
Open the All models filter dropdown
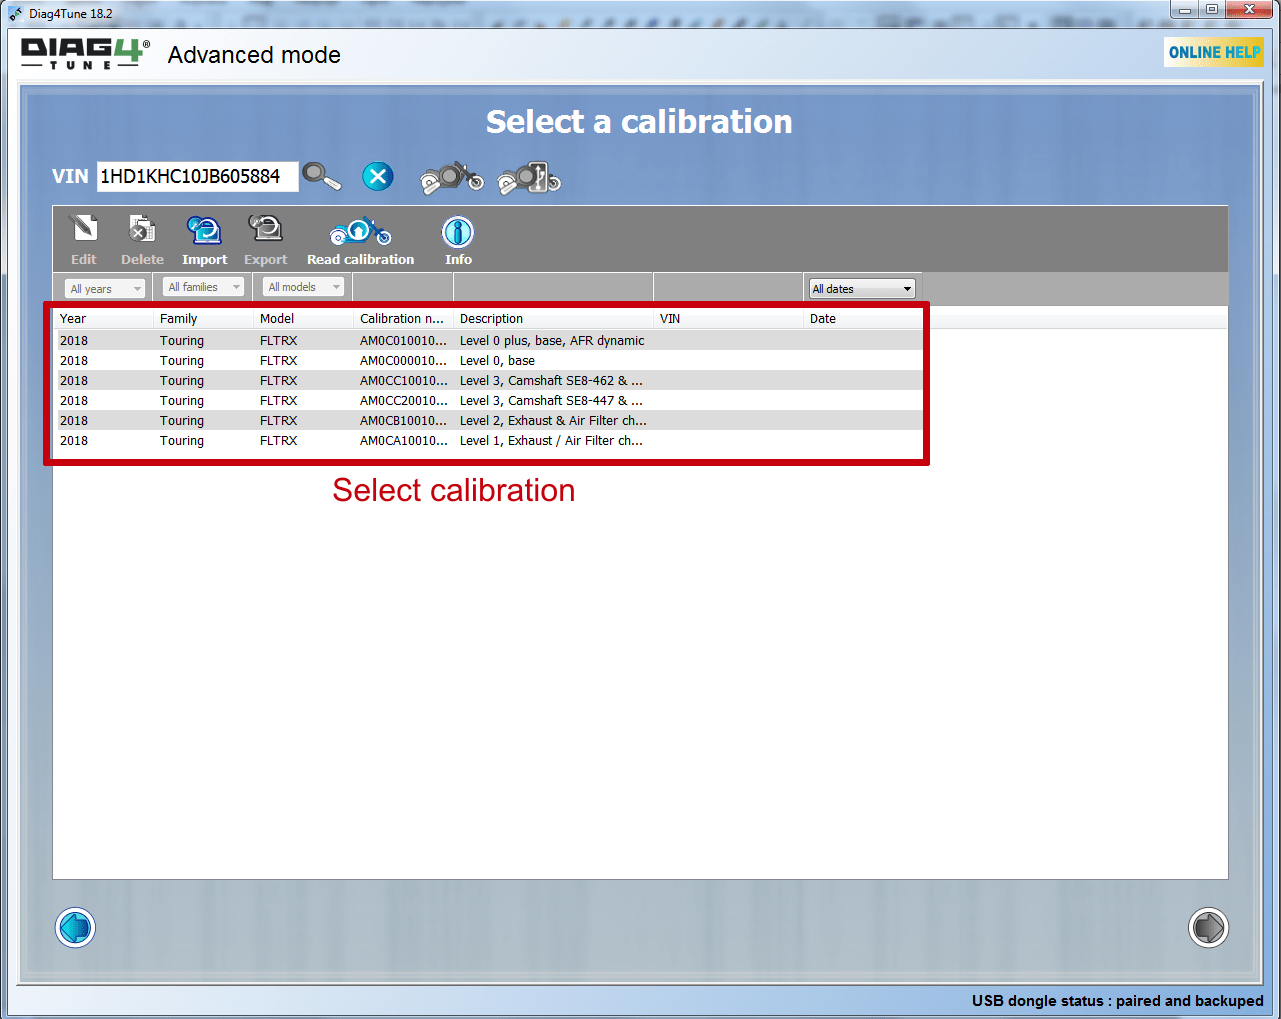pyautogui.click(x=304, y=287)
